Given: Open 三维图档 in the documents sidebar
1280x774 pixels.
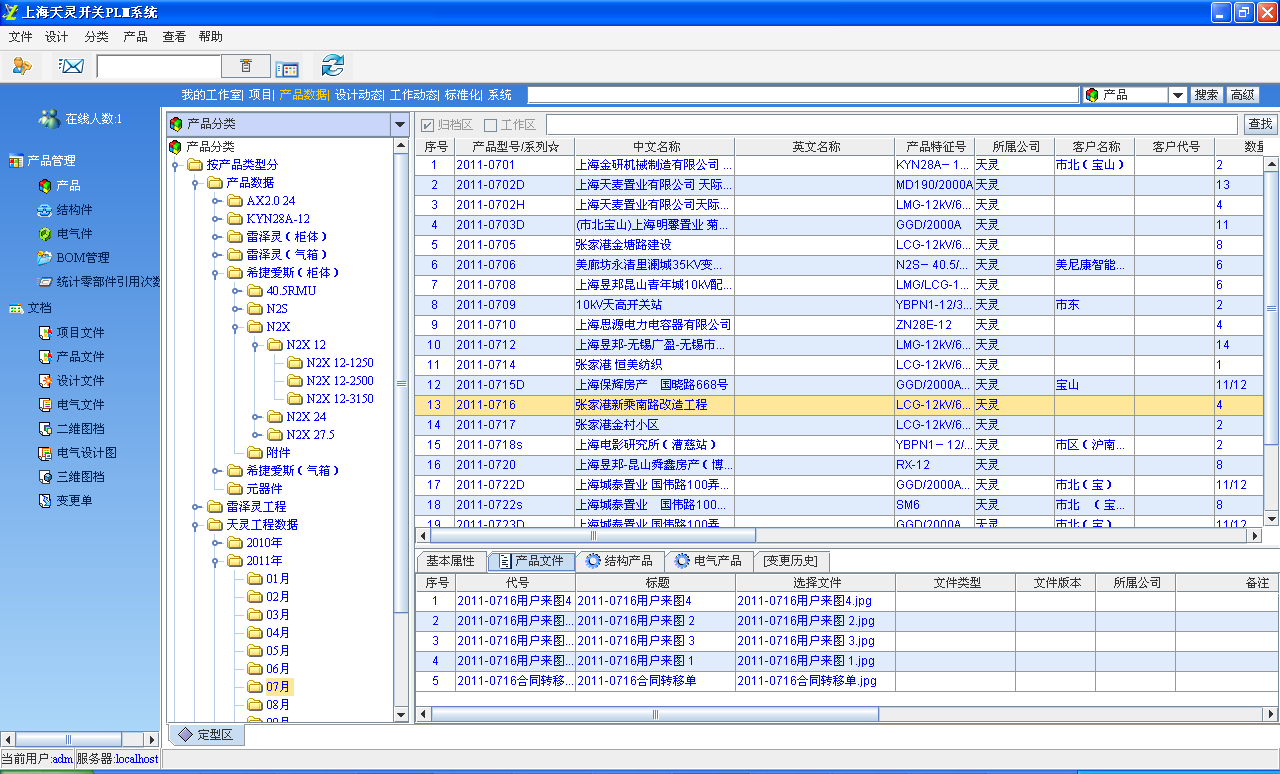Looking at the screenshot, I should pyautogui.click(x=80, y=477).
